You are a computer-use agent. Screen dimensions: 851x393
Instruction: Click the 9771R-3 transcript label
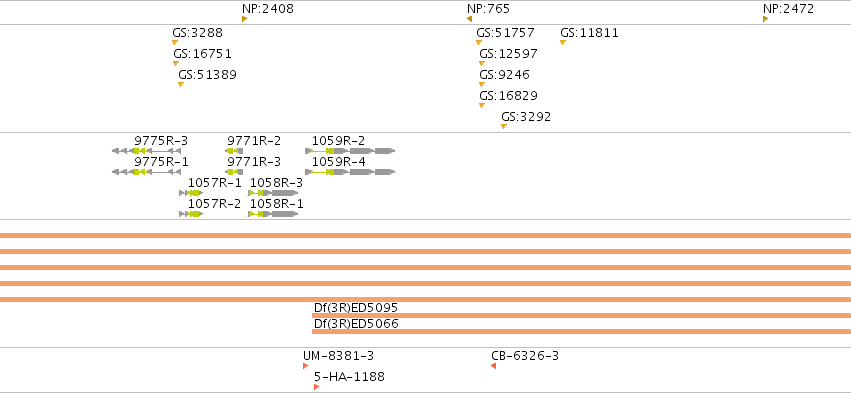pos(254,162)
